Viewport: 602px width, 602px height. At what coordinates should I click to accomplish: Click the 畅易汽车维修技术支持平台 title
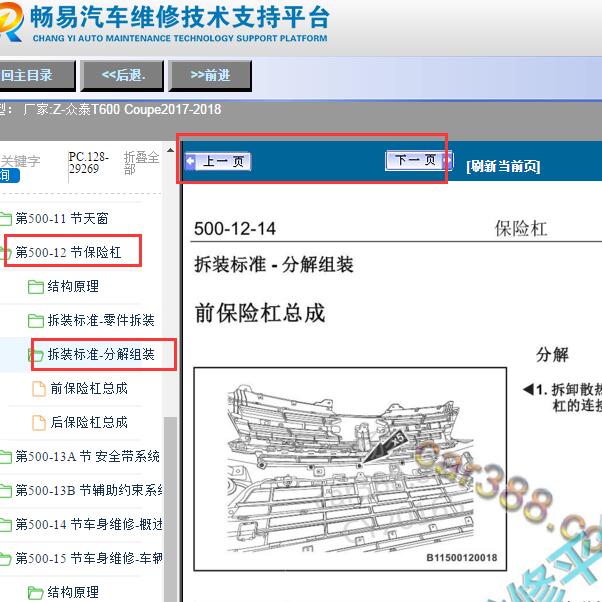click(x=180, y=17)
